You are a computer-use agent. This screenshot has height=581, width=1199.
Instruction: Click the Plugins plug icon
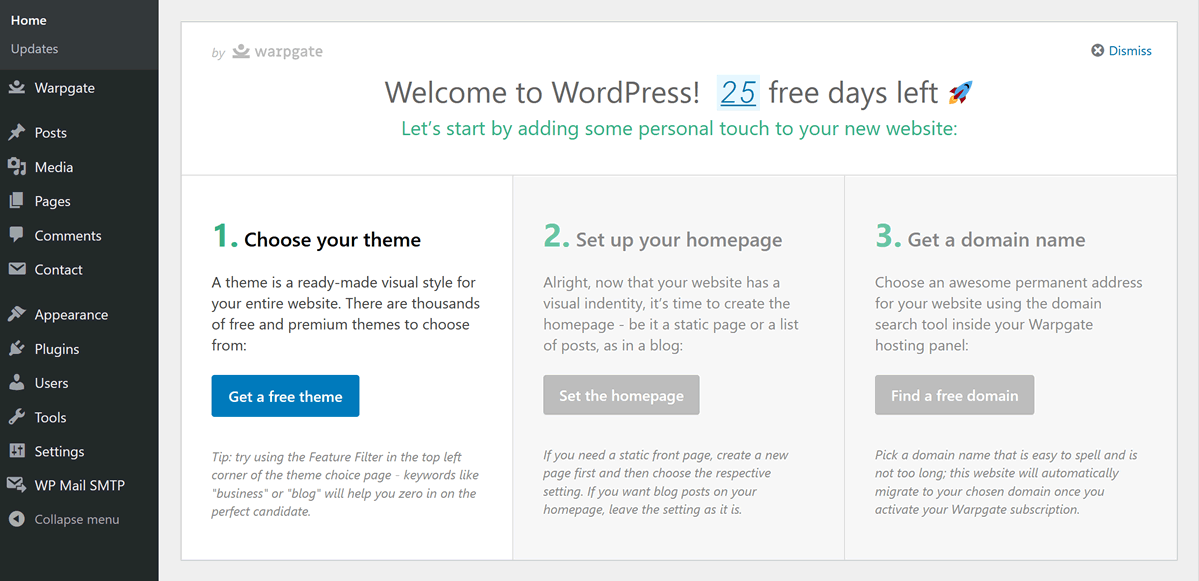pos(16,349)
